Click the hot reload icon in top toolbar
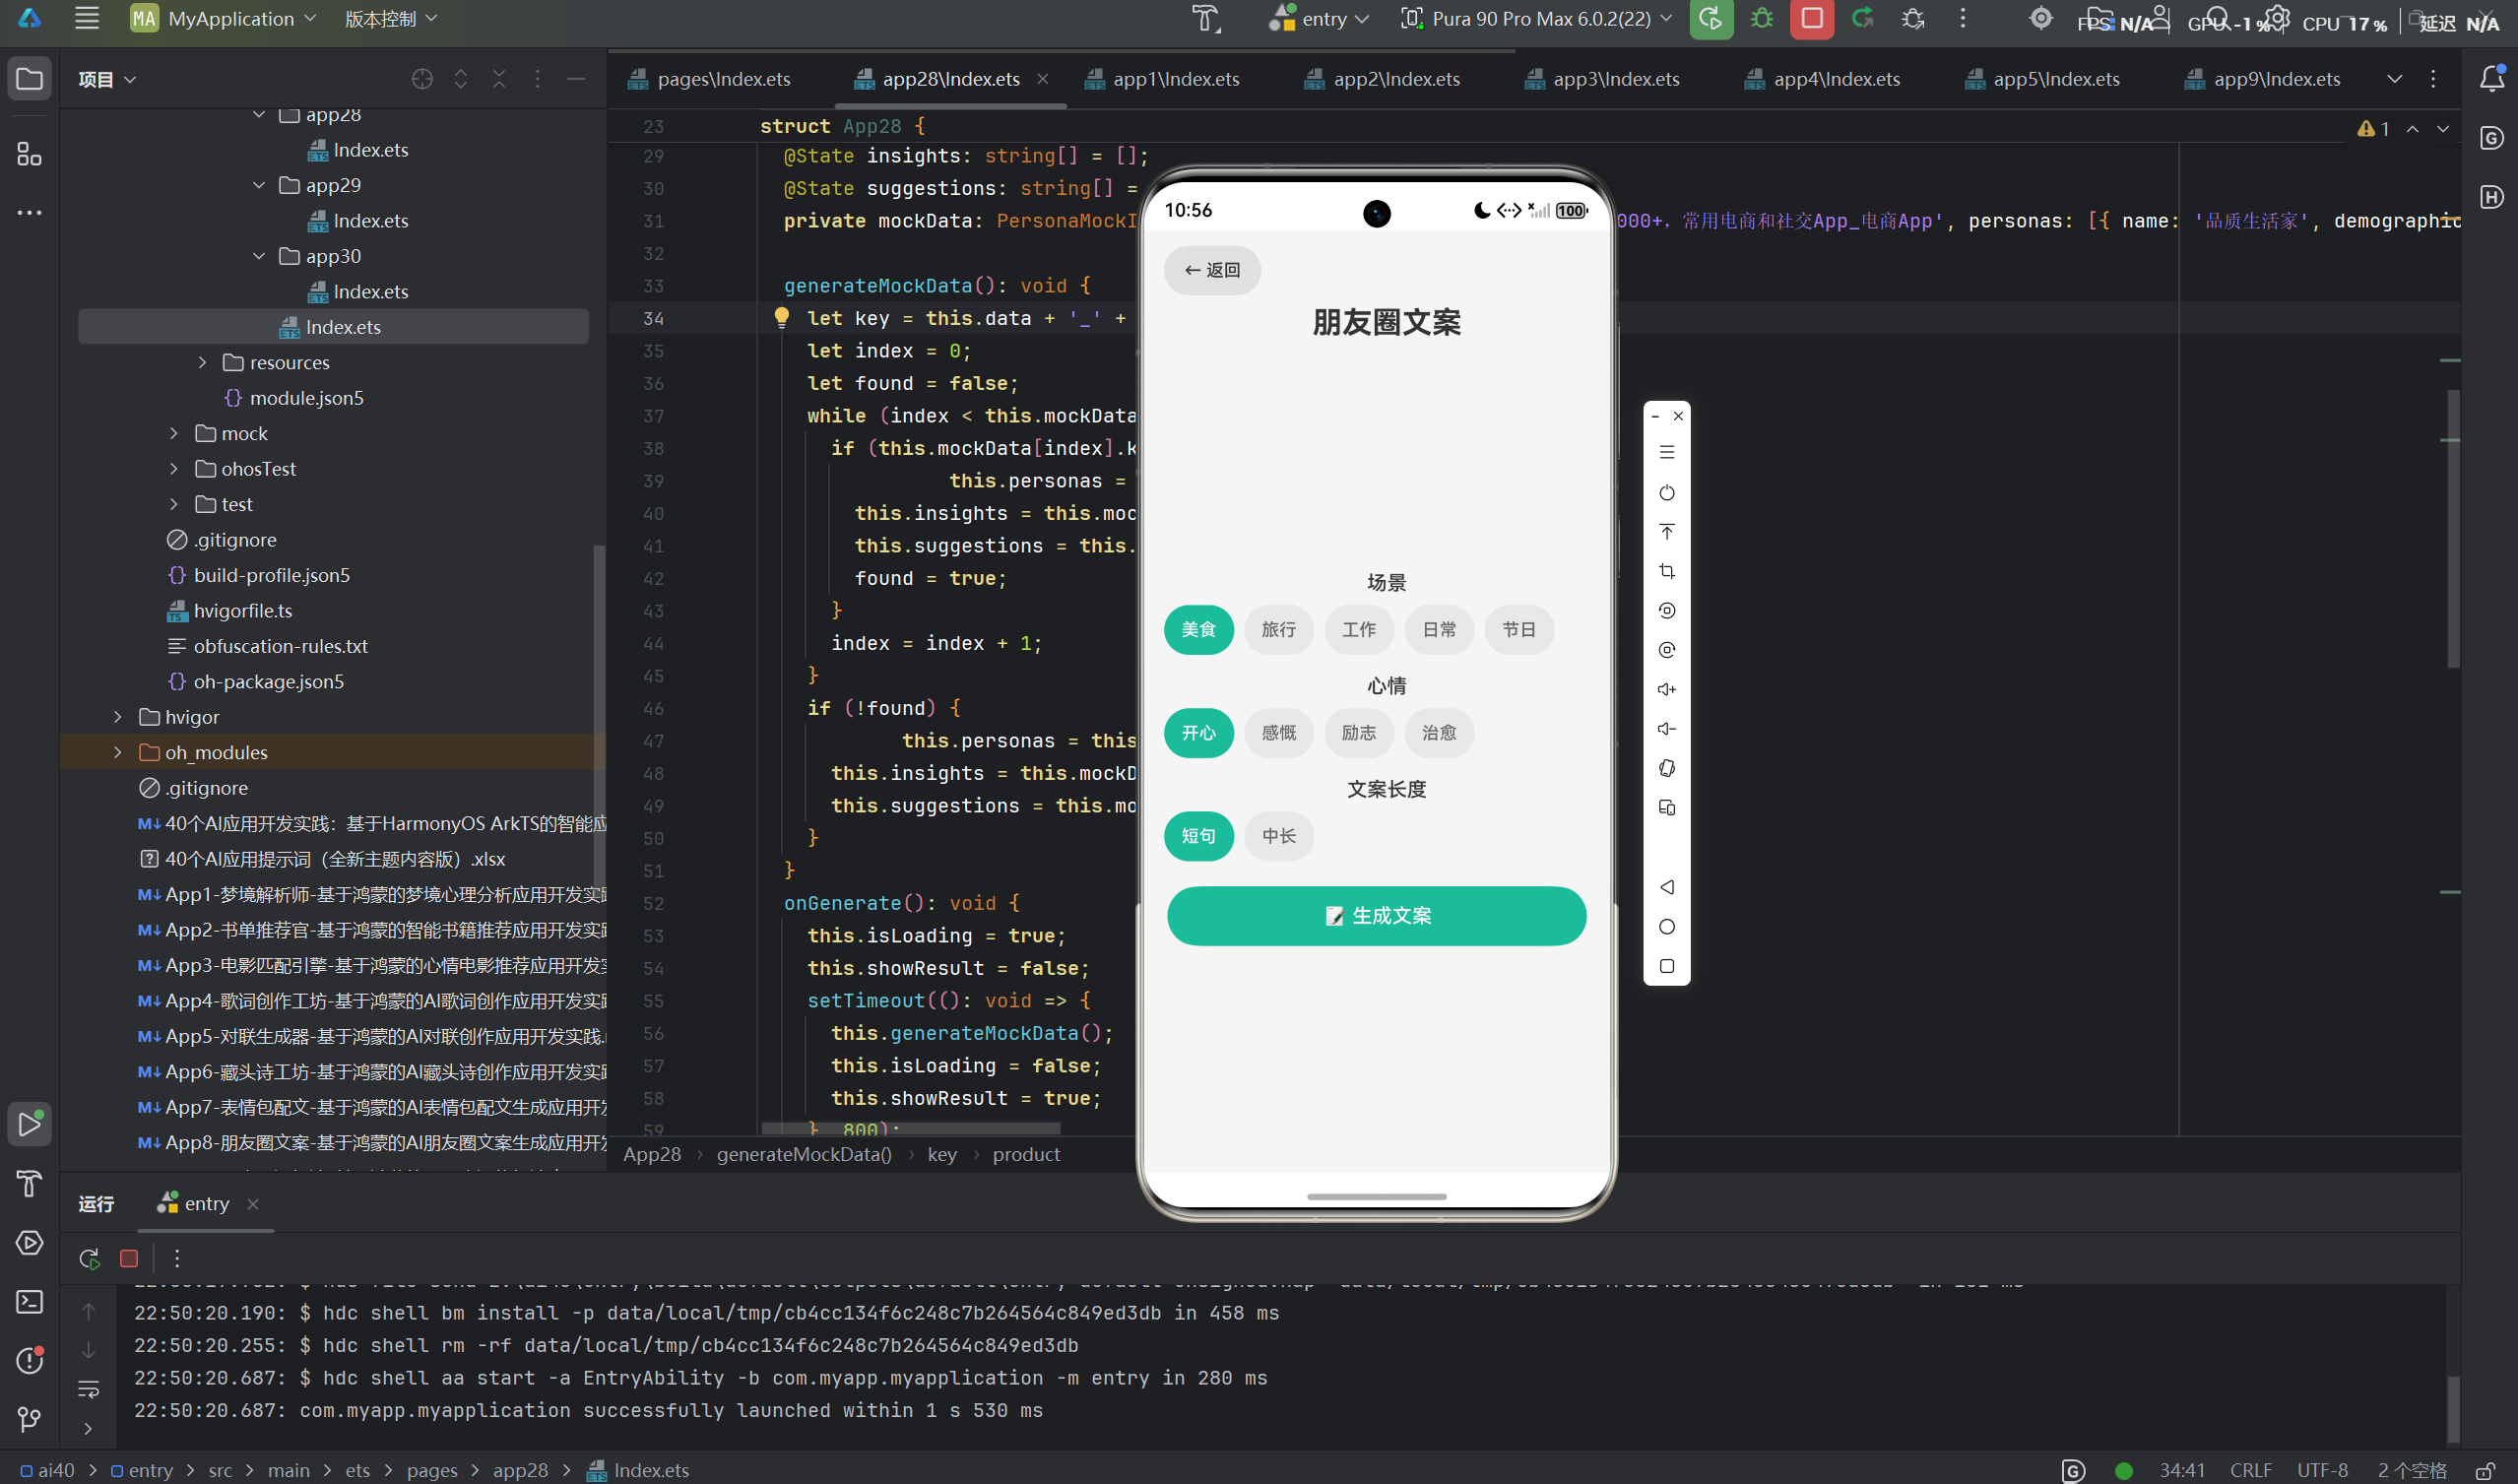 tap(1862, 18)
